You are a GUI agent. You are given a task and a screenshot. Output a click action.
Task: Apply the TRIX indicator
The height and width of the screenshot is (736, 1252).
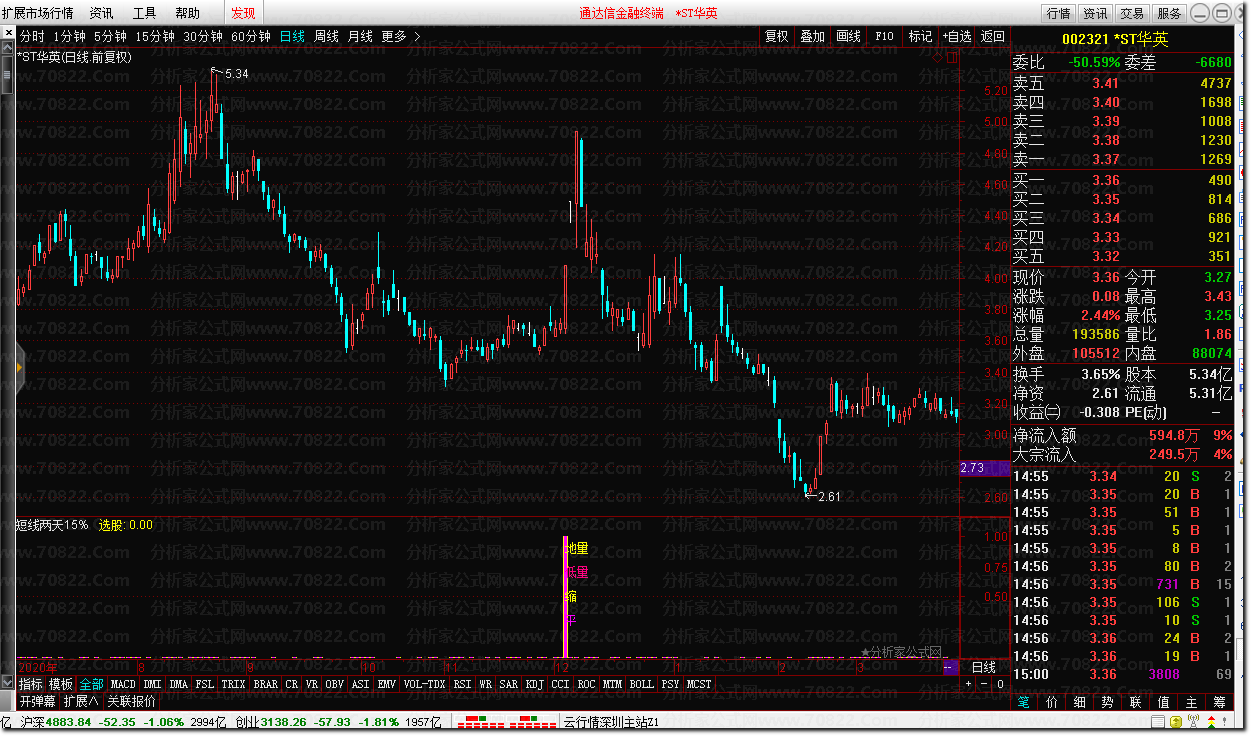pyautogui.click(x=233, y=684)
